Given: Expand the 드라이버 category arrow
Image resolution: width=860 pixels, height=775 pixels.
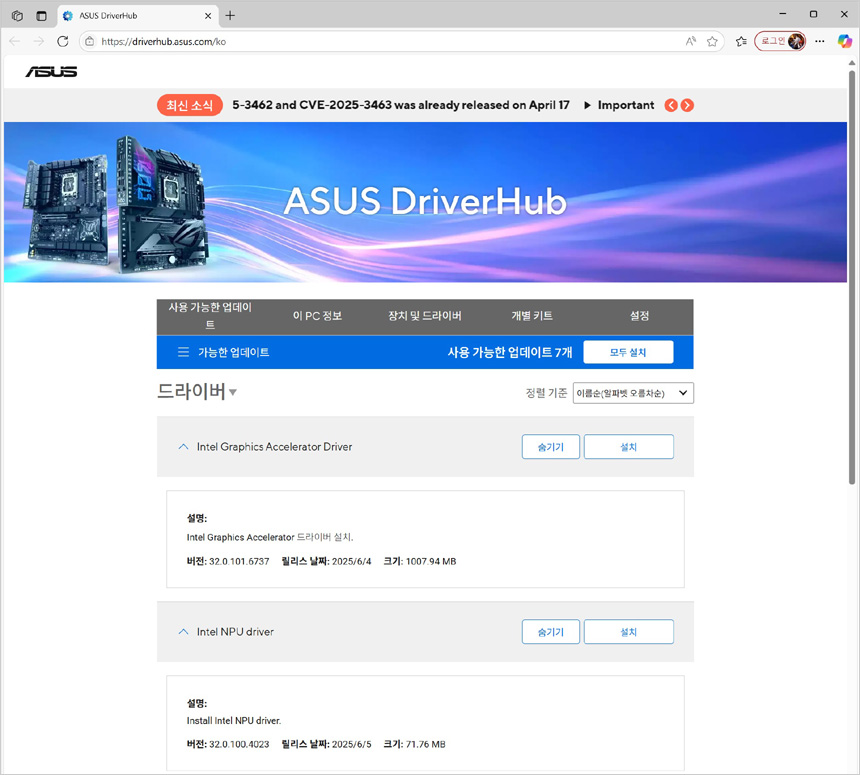Looking at the screenshot, I should click(x=233, y=393).
